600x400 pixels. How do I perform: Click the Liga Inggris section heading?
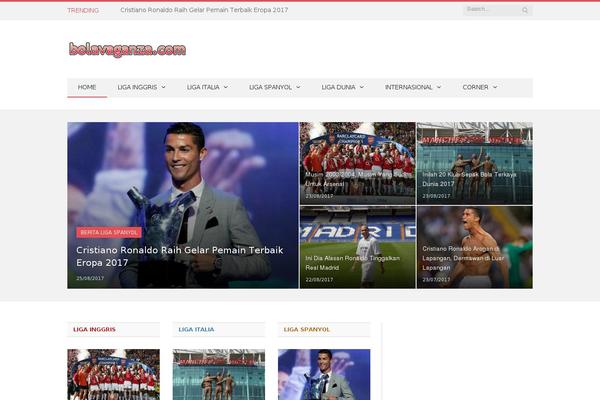94,330
